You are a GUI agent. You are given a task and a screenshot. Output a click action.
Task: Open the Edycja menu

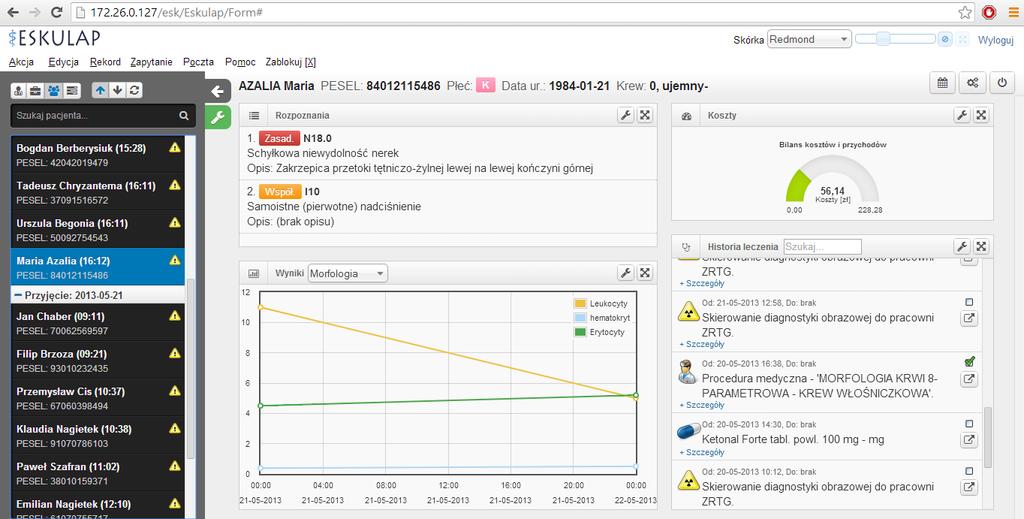(x=63, y=62)
